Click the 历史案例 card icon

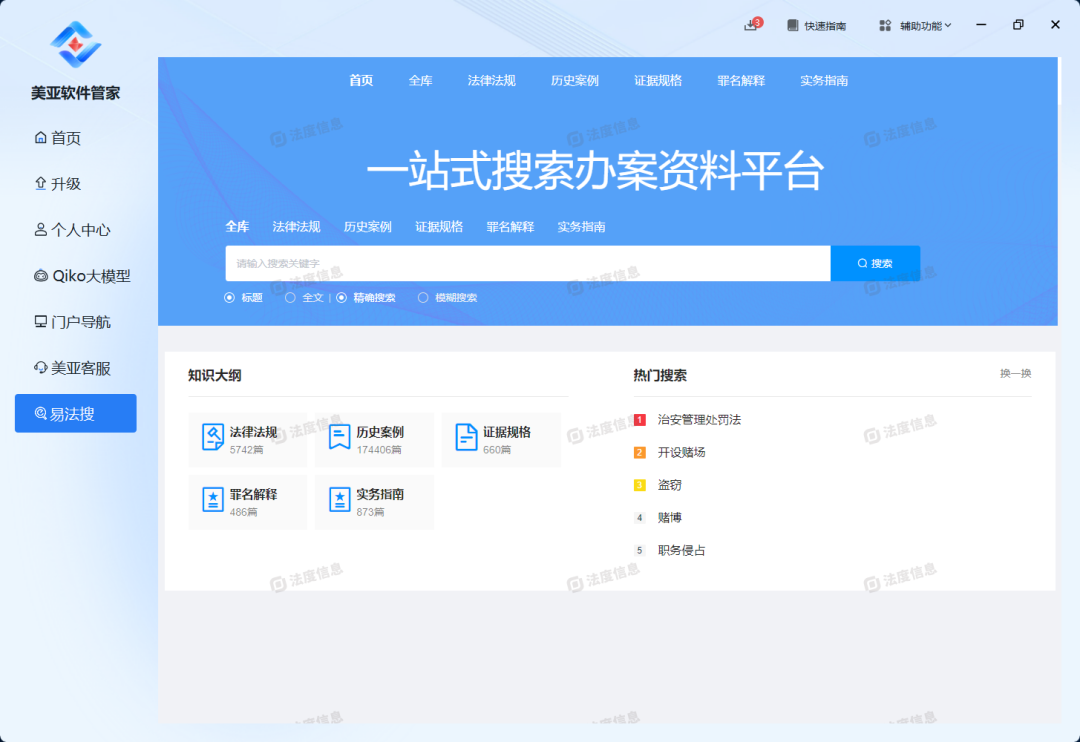339,437
